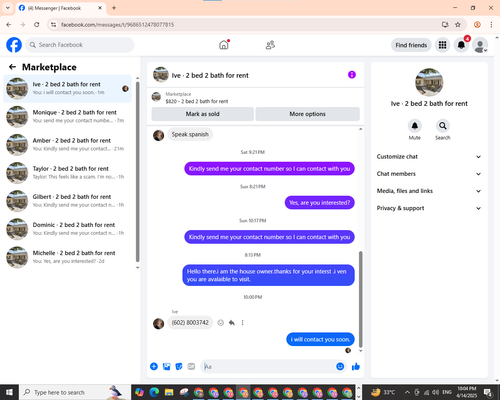
Task: Open more actions plus icon in composer
Action: click(x=154, y=367)
